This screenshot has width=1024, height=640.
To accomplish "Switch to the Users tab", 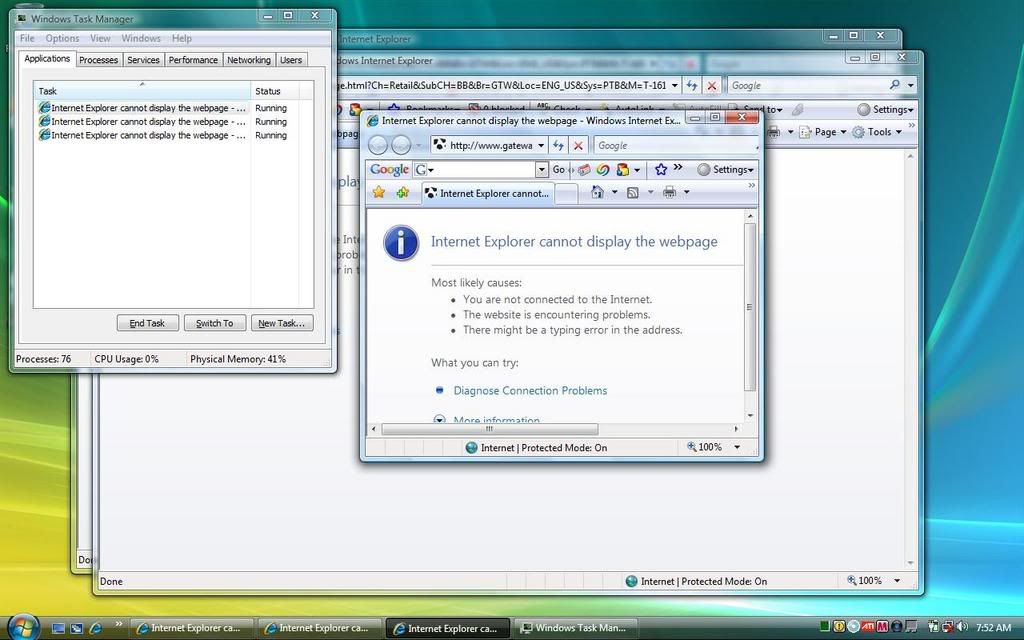I will 291,60.
